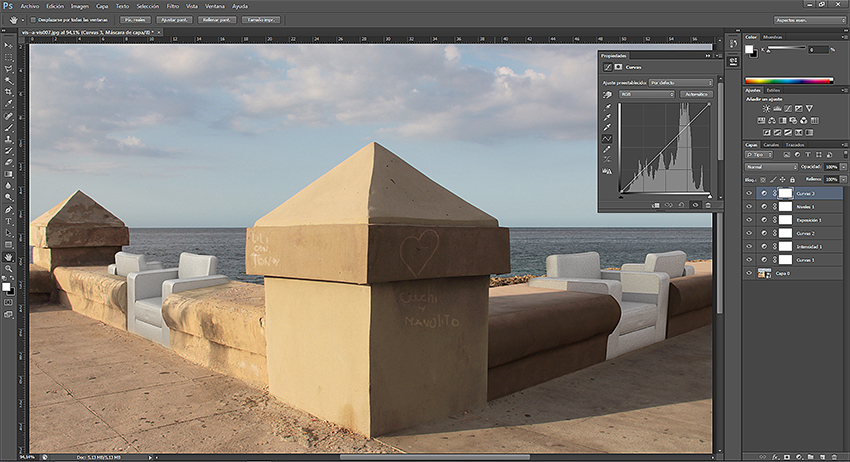The height and width of the screenshot is (462, 850).
Task: Switch to the Canales tab
Action: pyautogui.click(x=771, y=145)
